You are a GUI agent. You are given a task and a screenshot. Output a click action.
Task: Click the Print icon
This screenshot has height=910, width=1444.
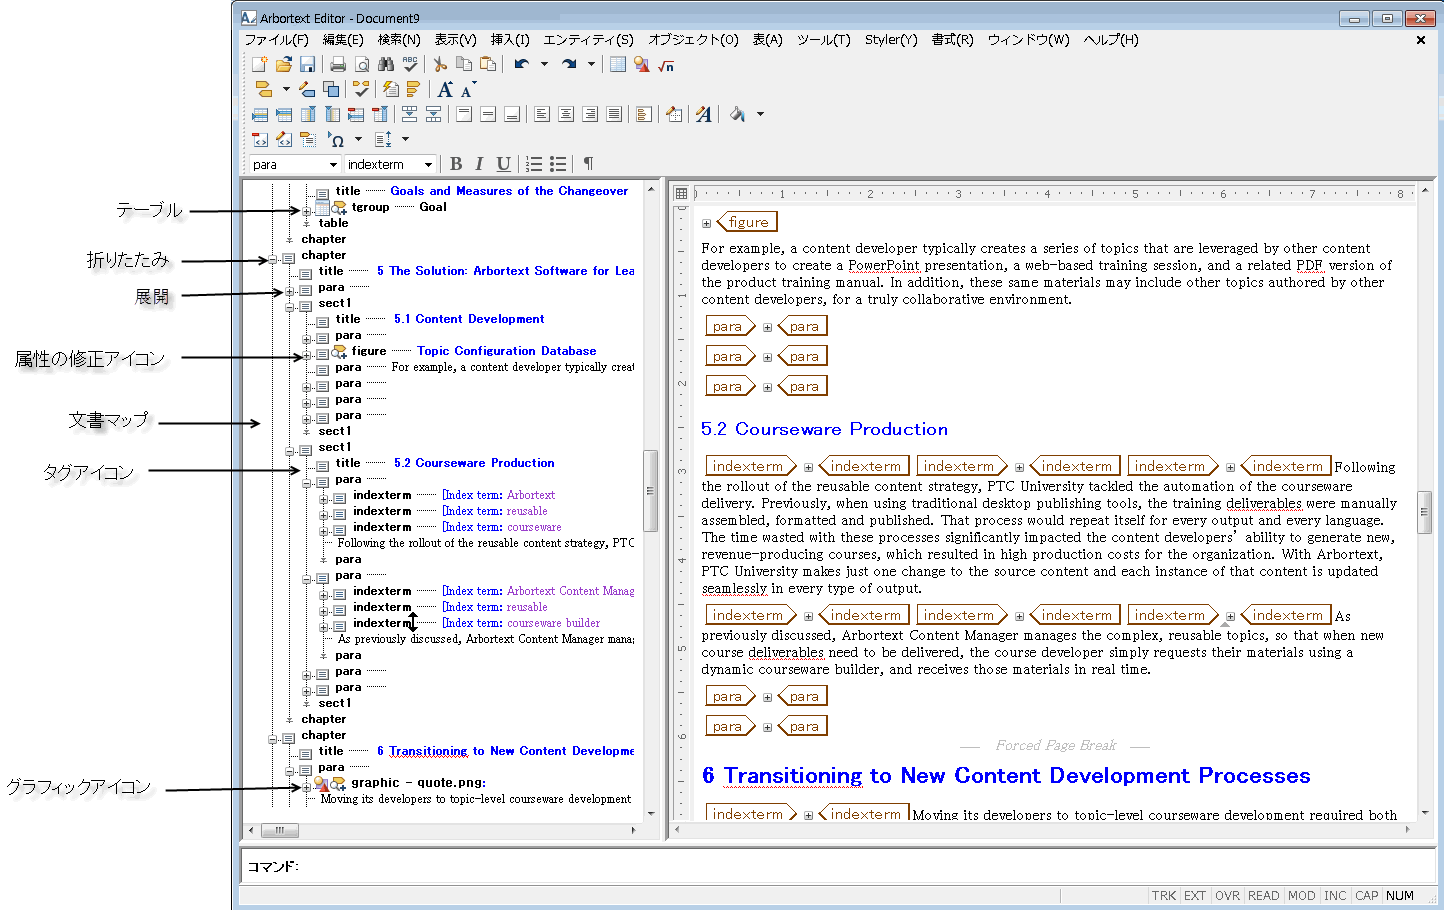pos(338,64)
